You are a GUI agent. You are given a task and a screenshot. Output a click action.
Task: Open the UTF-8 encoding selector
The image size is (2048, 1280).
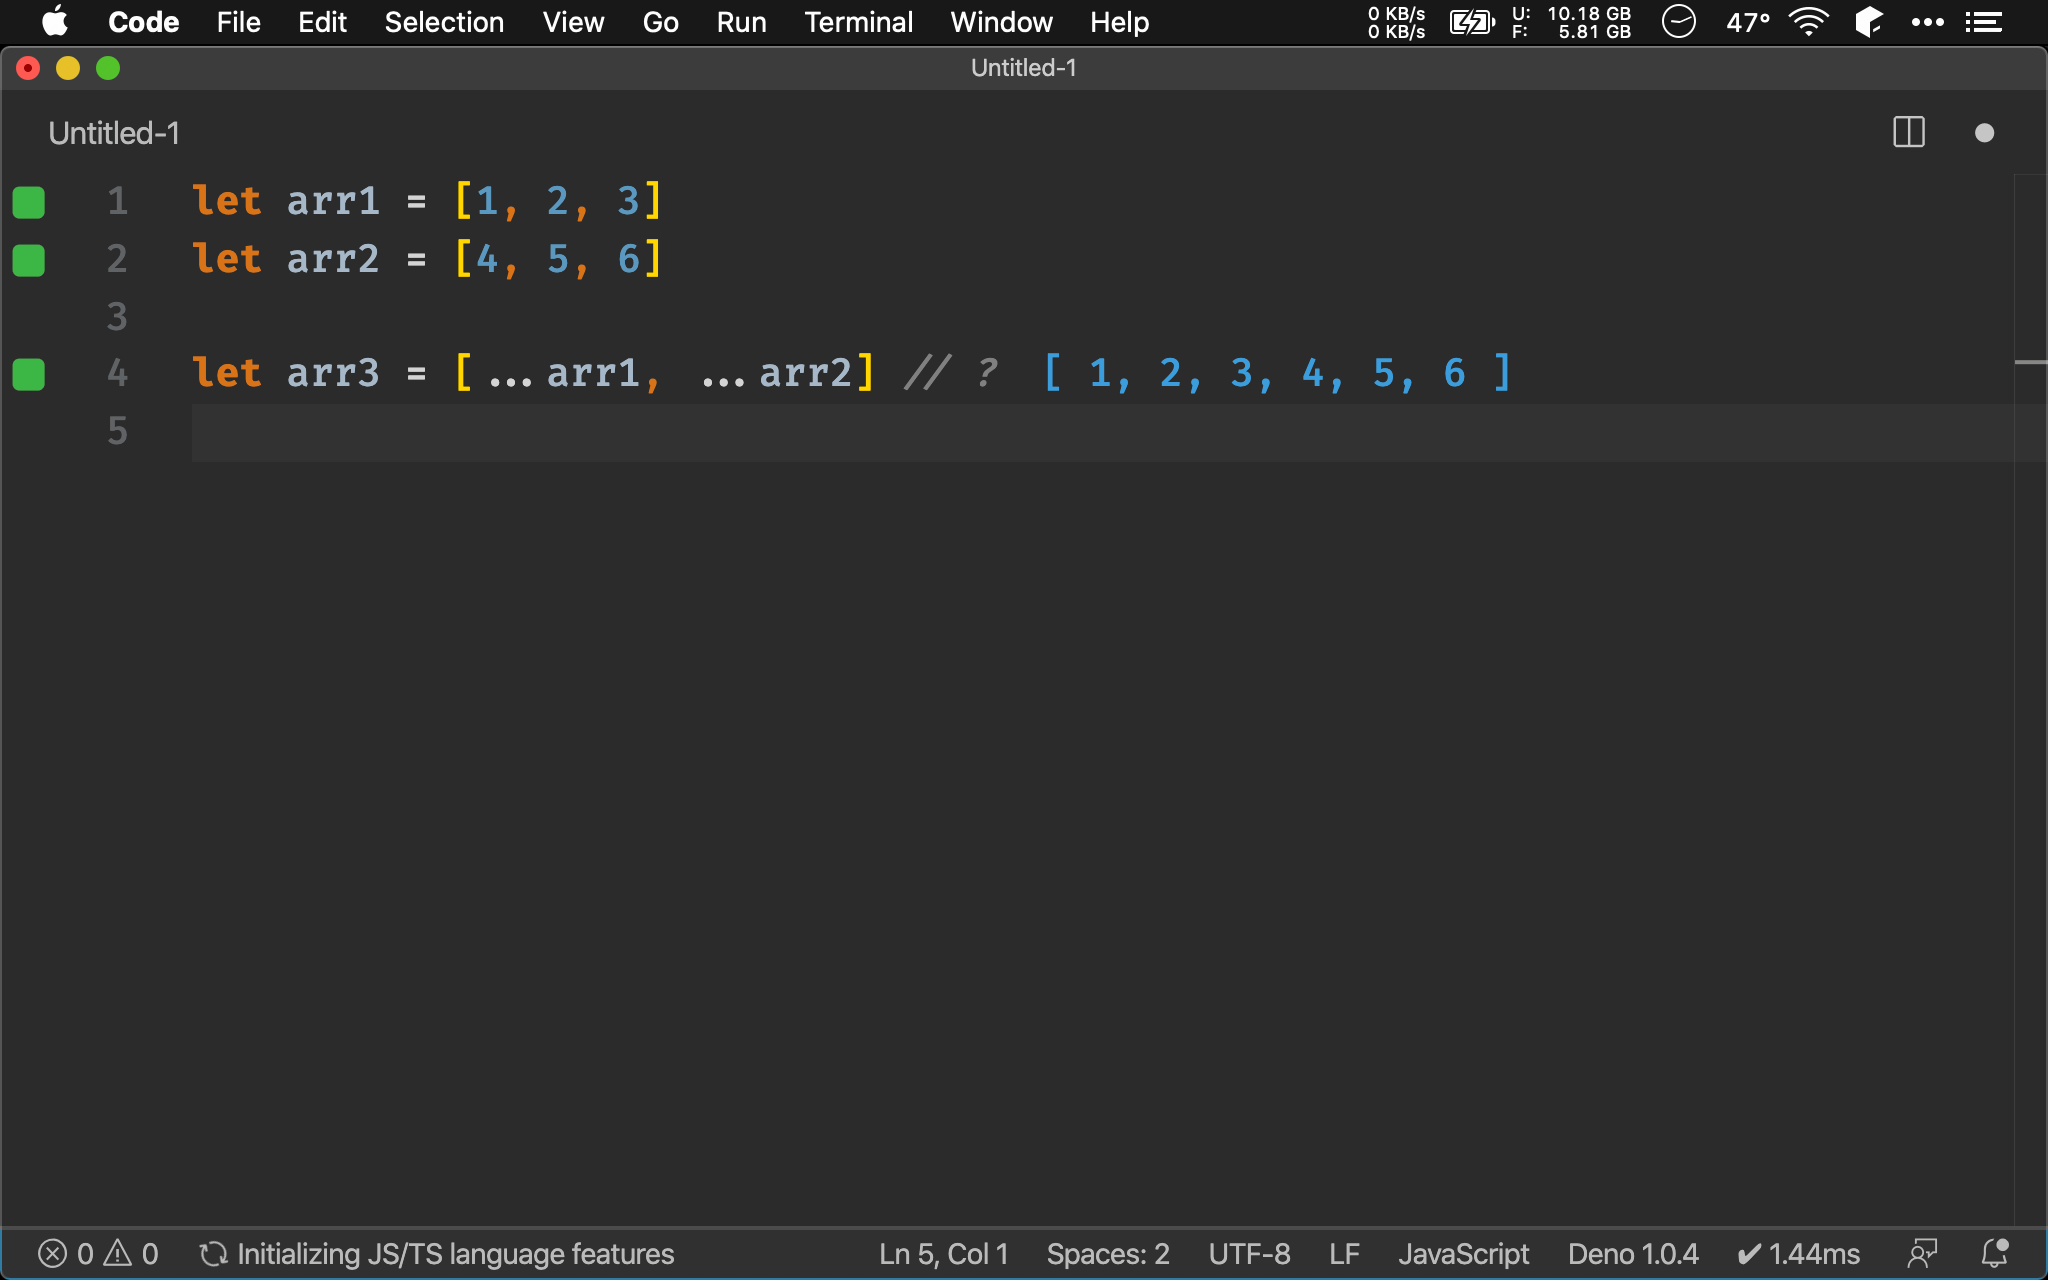point(1249,1253)
